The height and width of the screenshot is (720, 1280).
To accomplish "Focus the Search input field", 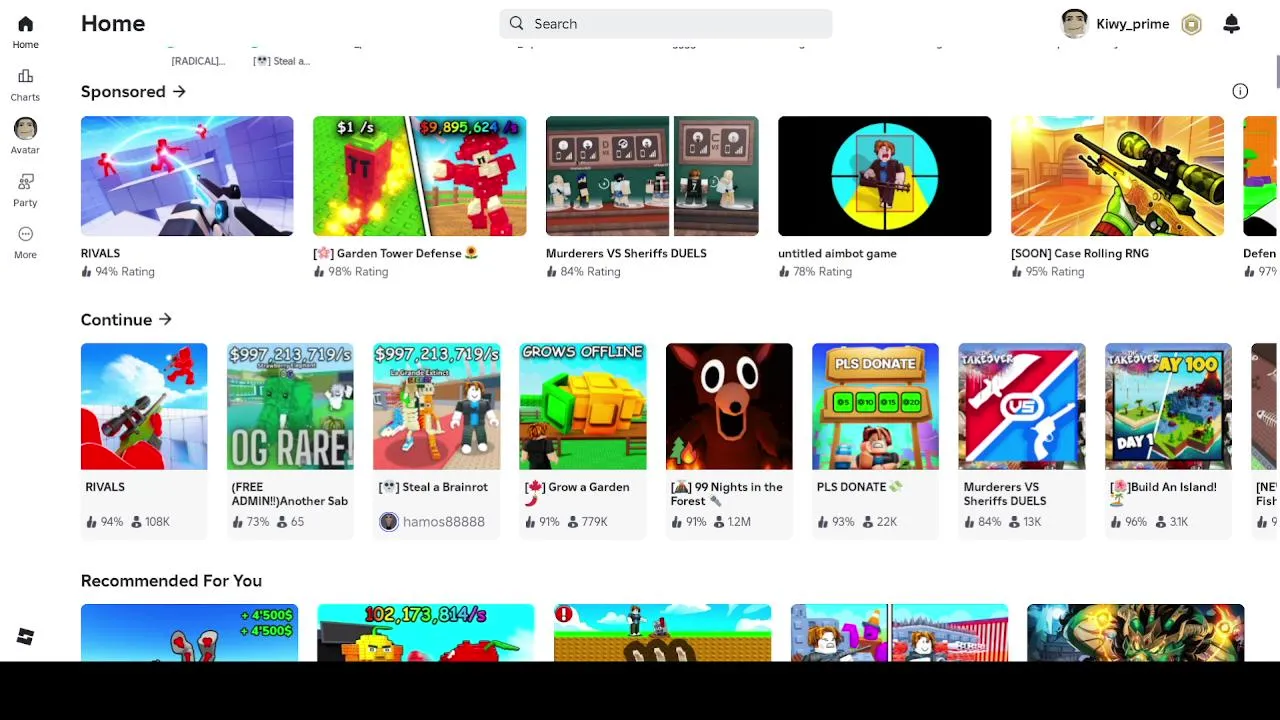I will click(666, 24).
